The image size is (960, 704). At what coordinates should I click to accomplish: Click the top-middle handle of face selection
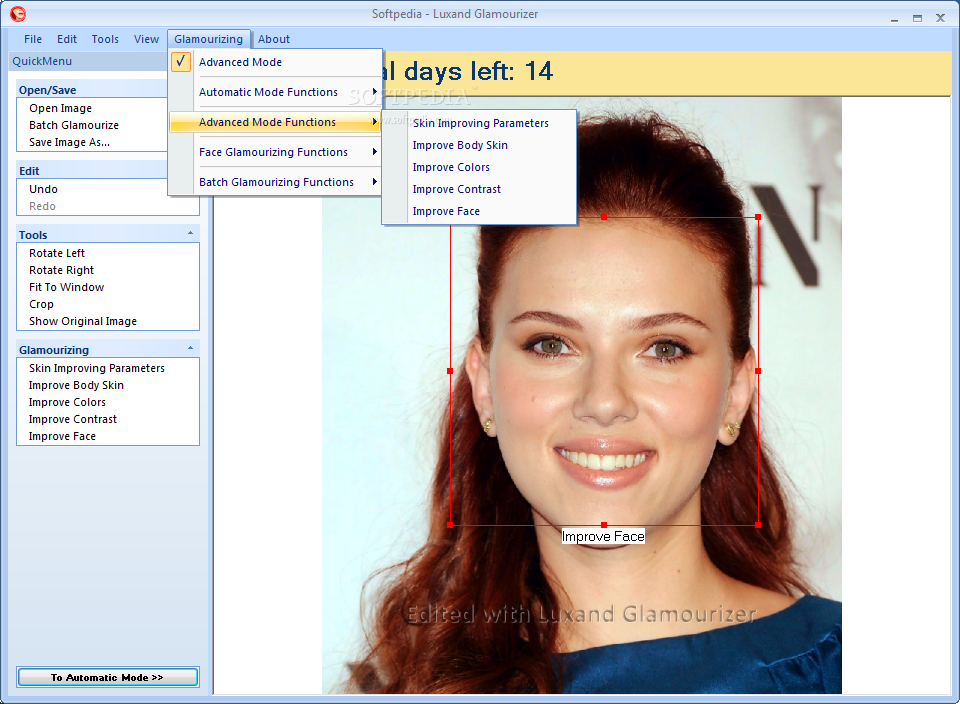pyautogui.click(x=604, y=217)
